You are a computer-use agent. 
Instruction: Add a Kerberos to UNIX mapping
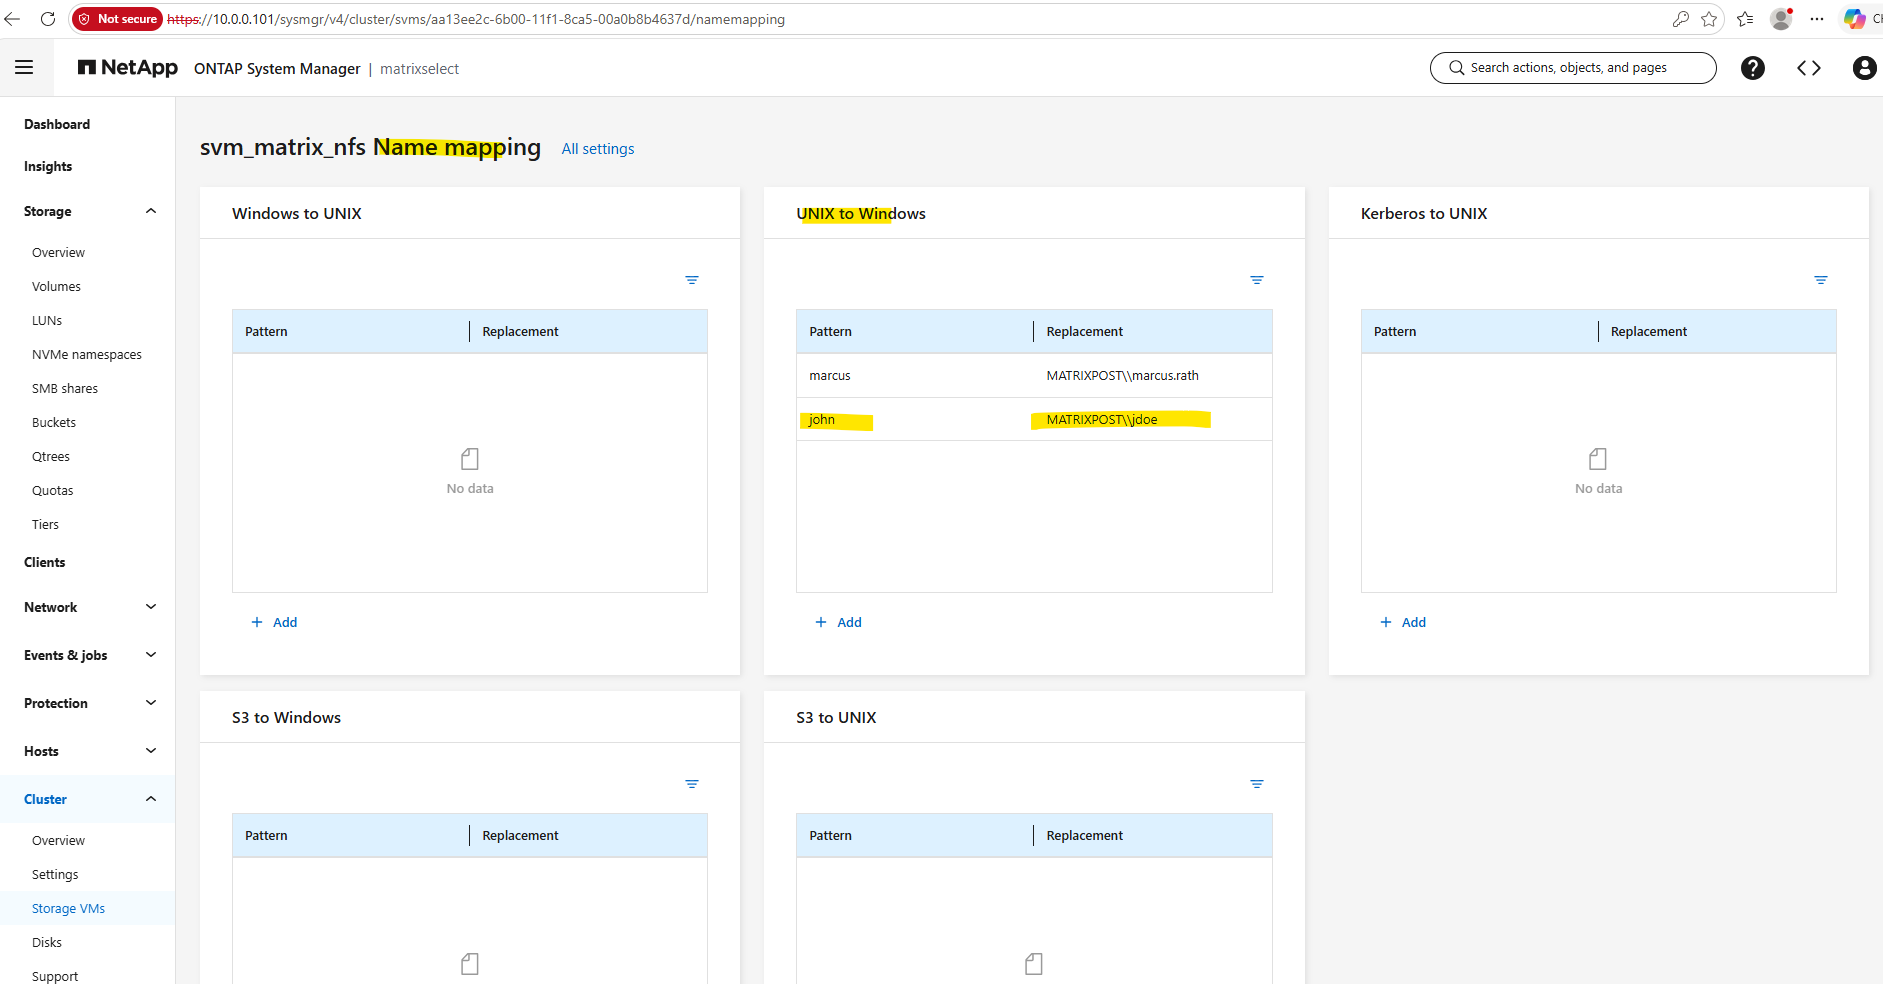1403,622
